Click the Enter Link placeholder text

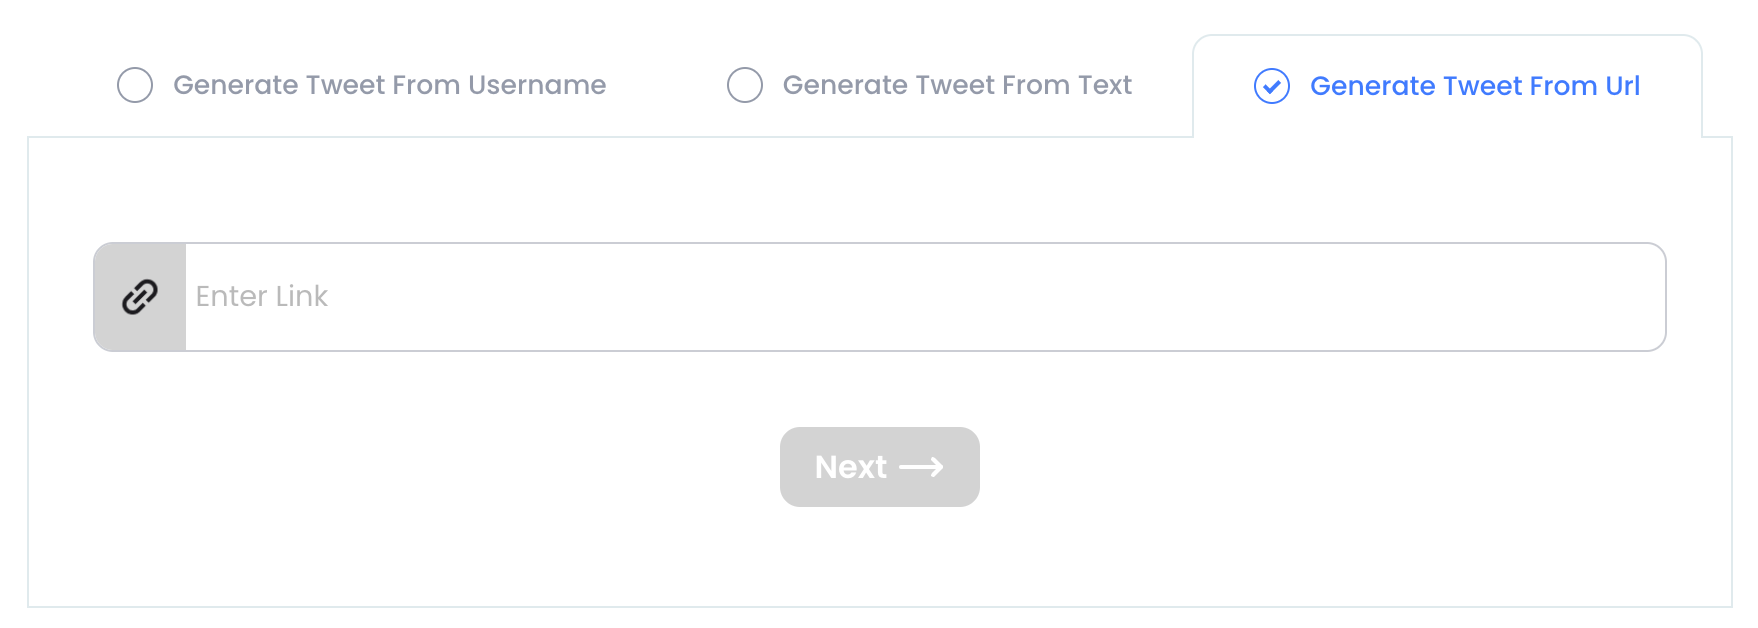(262, 296)
